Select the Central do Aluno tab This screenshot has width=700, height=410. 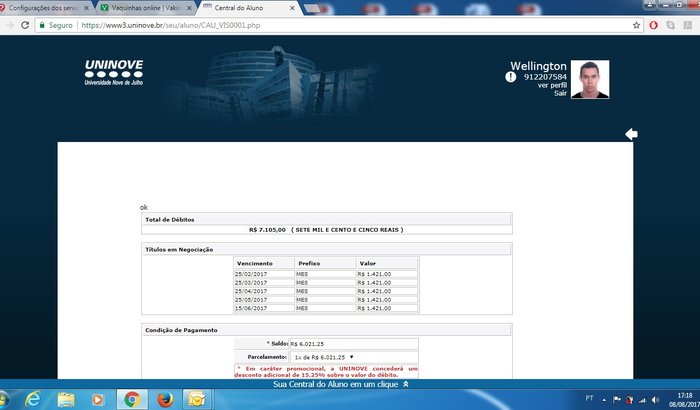click(249, 8)
